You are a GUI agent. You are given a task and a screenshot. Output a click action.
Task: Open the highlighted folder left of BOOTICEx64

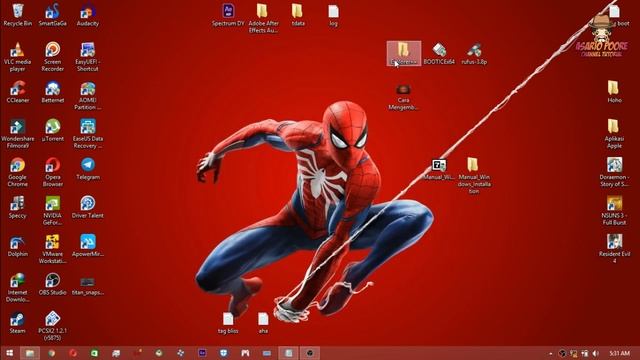[404, 53]
